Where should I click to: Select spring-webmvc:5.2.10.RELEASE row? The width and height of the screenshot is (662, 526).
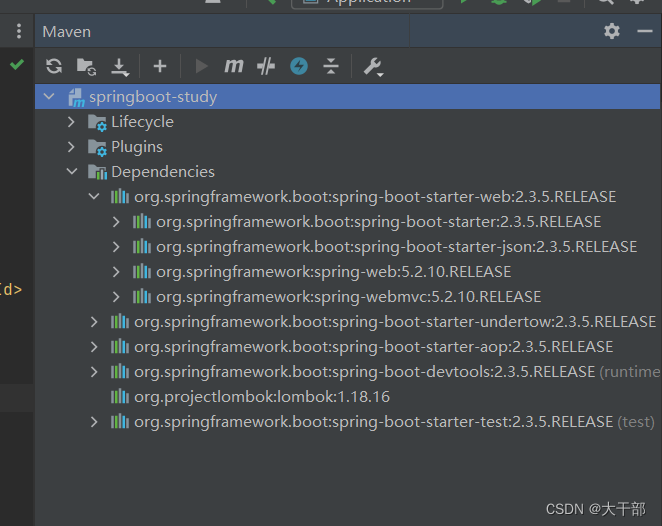(347, 297)
